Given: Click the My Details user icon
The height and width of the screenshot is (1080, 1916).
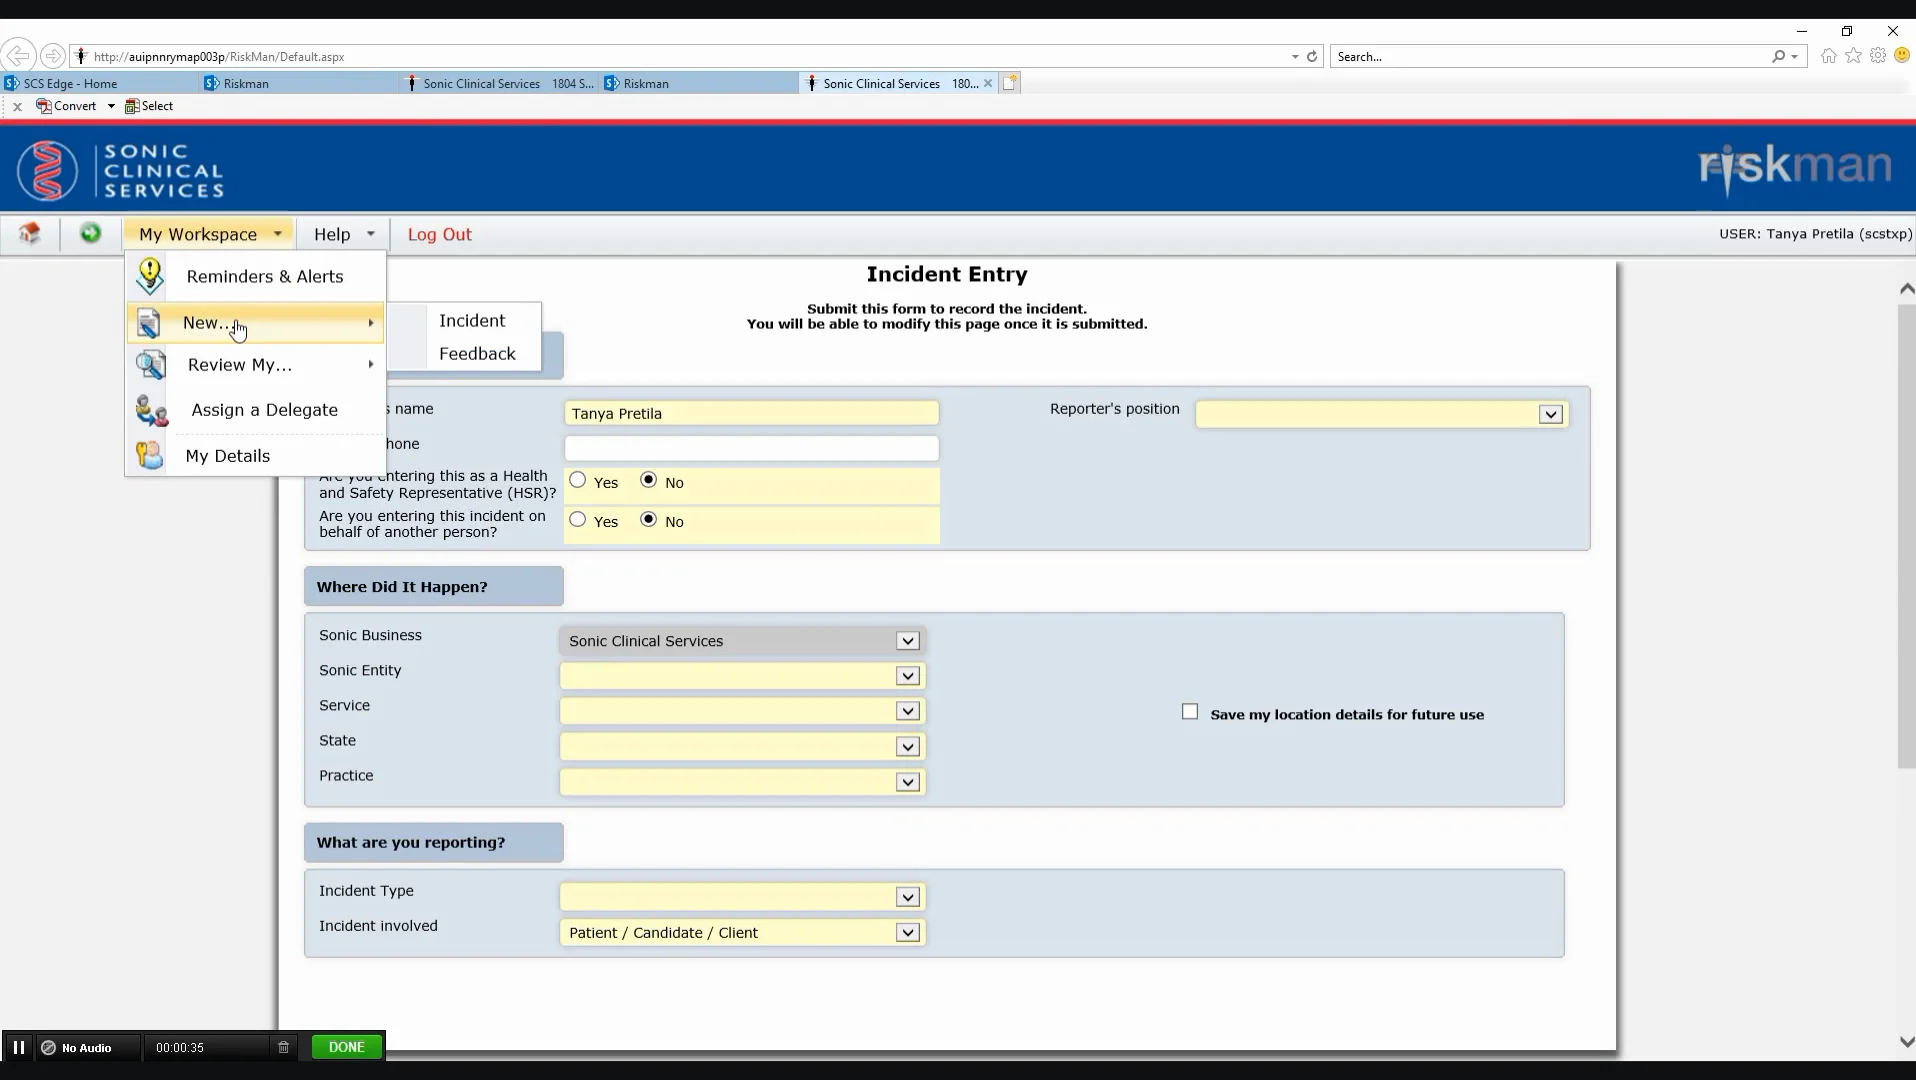Looking at the screenshot, I should click(150, 455).
